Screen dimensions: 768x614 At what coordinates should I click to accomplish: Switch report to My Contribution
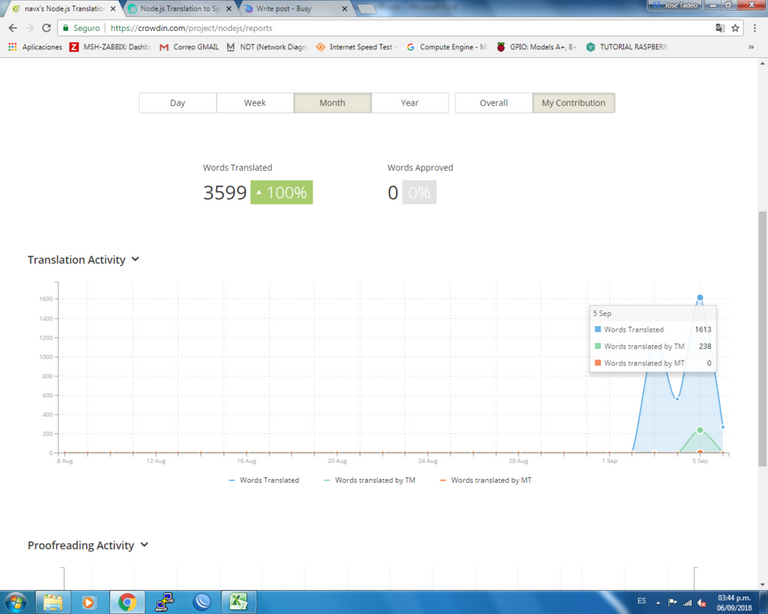574,103
